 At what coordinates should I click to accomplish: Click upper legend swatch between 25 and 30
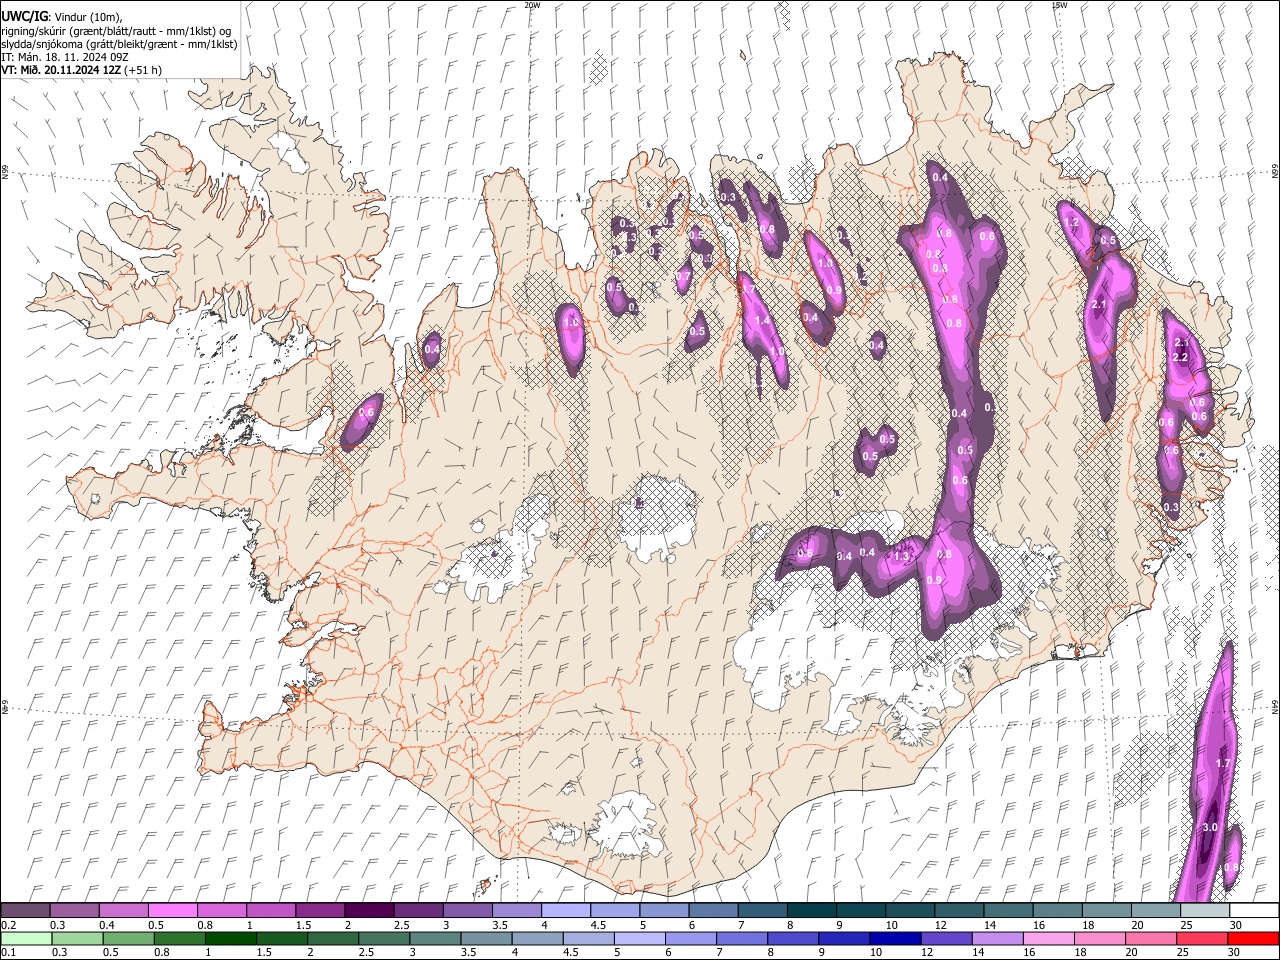pyautogui.click(x=1205, y=911)
